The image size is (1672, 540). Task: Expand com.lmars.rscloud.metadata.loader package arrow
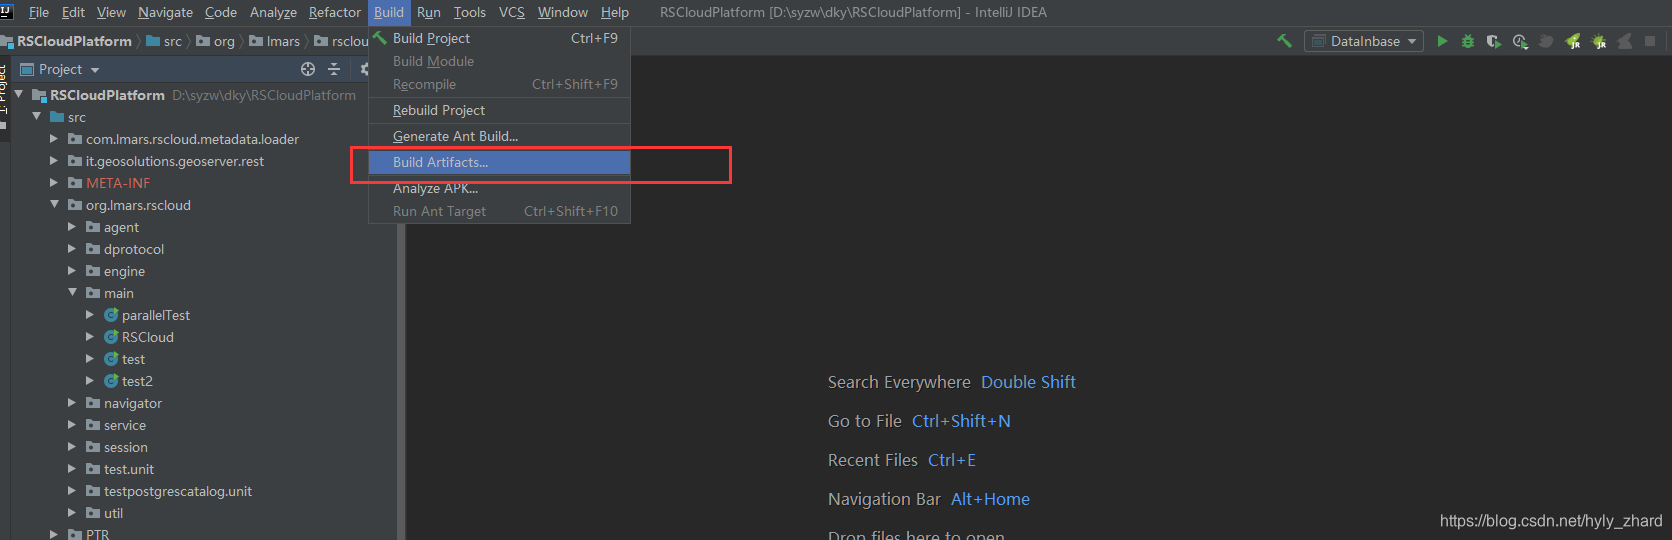54,139
